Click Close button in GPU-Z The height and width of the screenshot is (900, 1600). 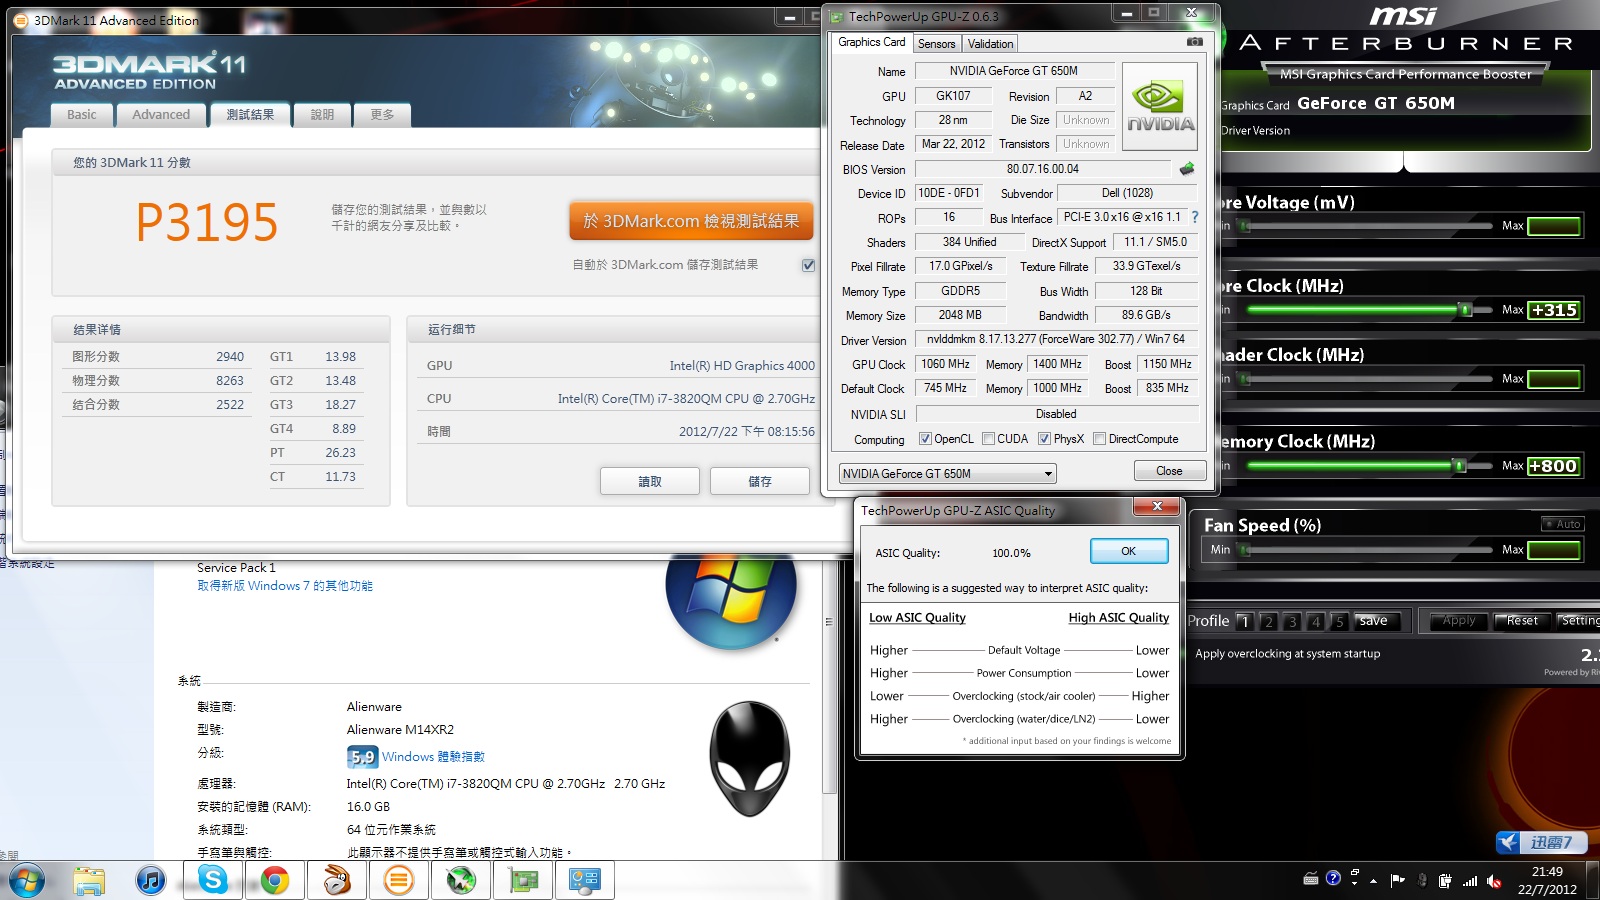(x=1169, y=471)
